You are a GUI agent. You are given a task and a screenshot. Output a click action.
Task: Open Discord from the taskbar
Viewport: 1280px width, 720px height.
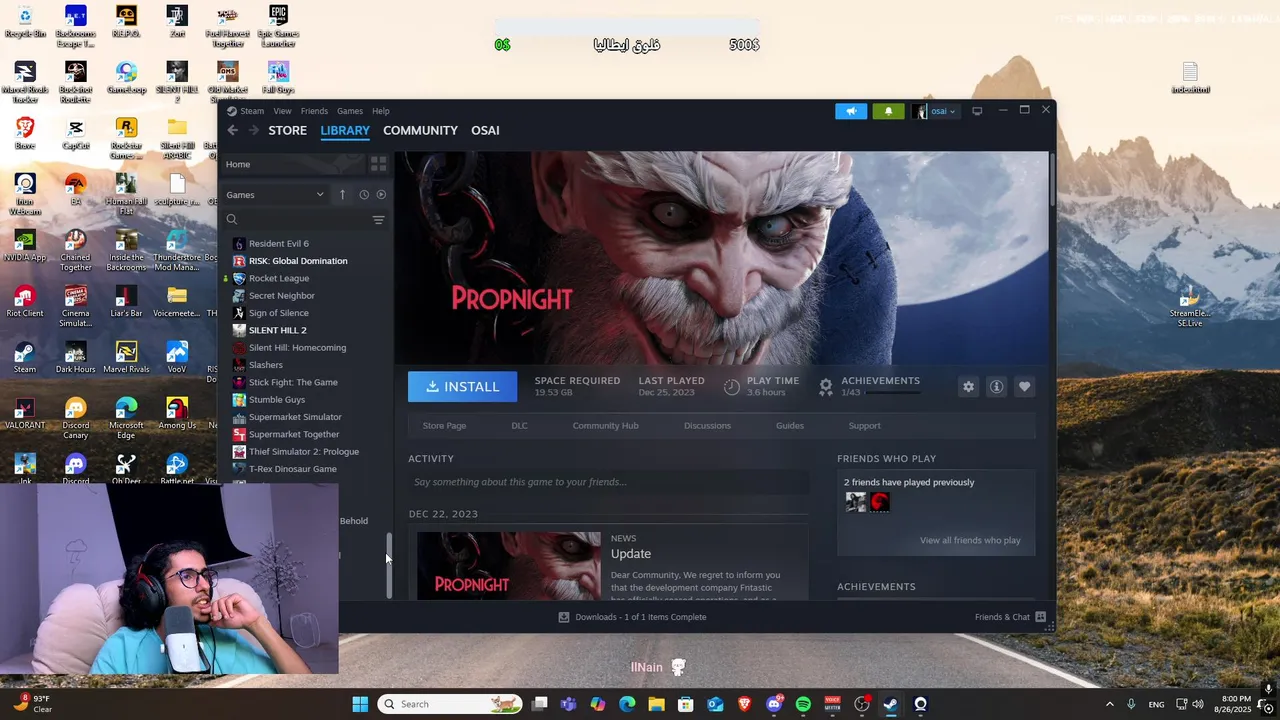(x=774, y=704)
